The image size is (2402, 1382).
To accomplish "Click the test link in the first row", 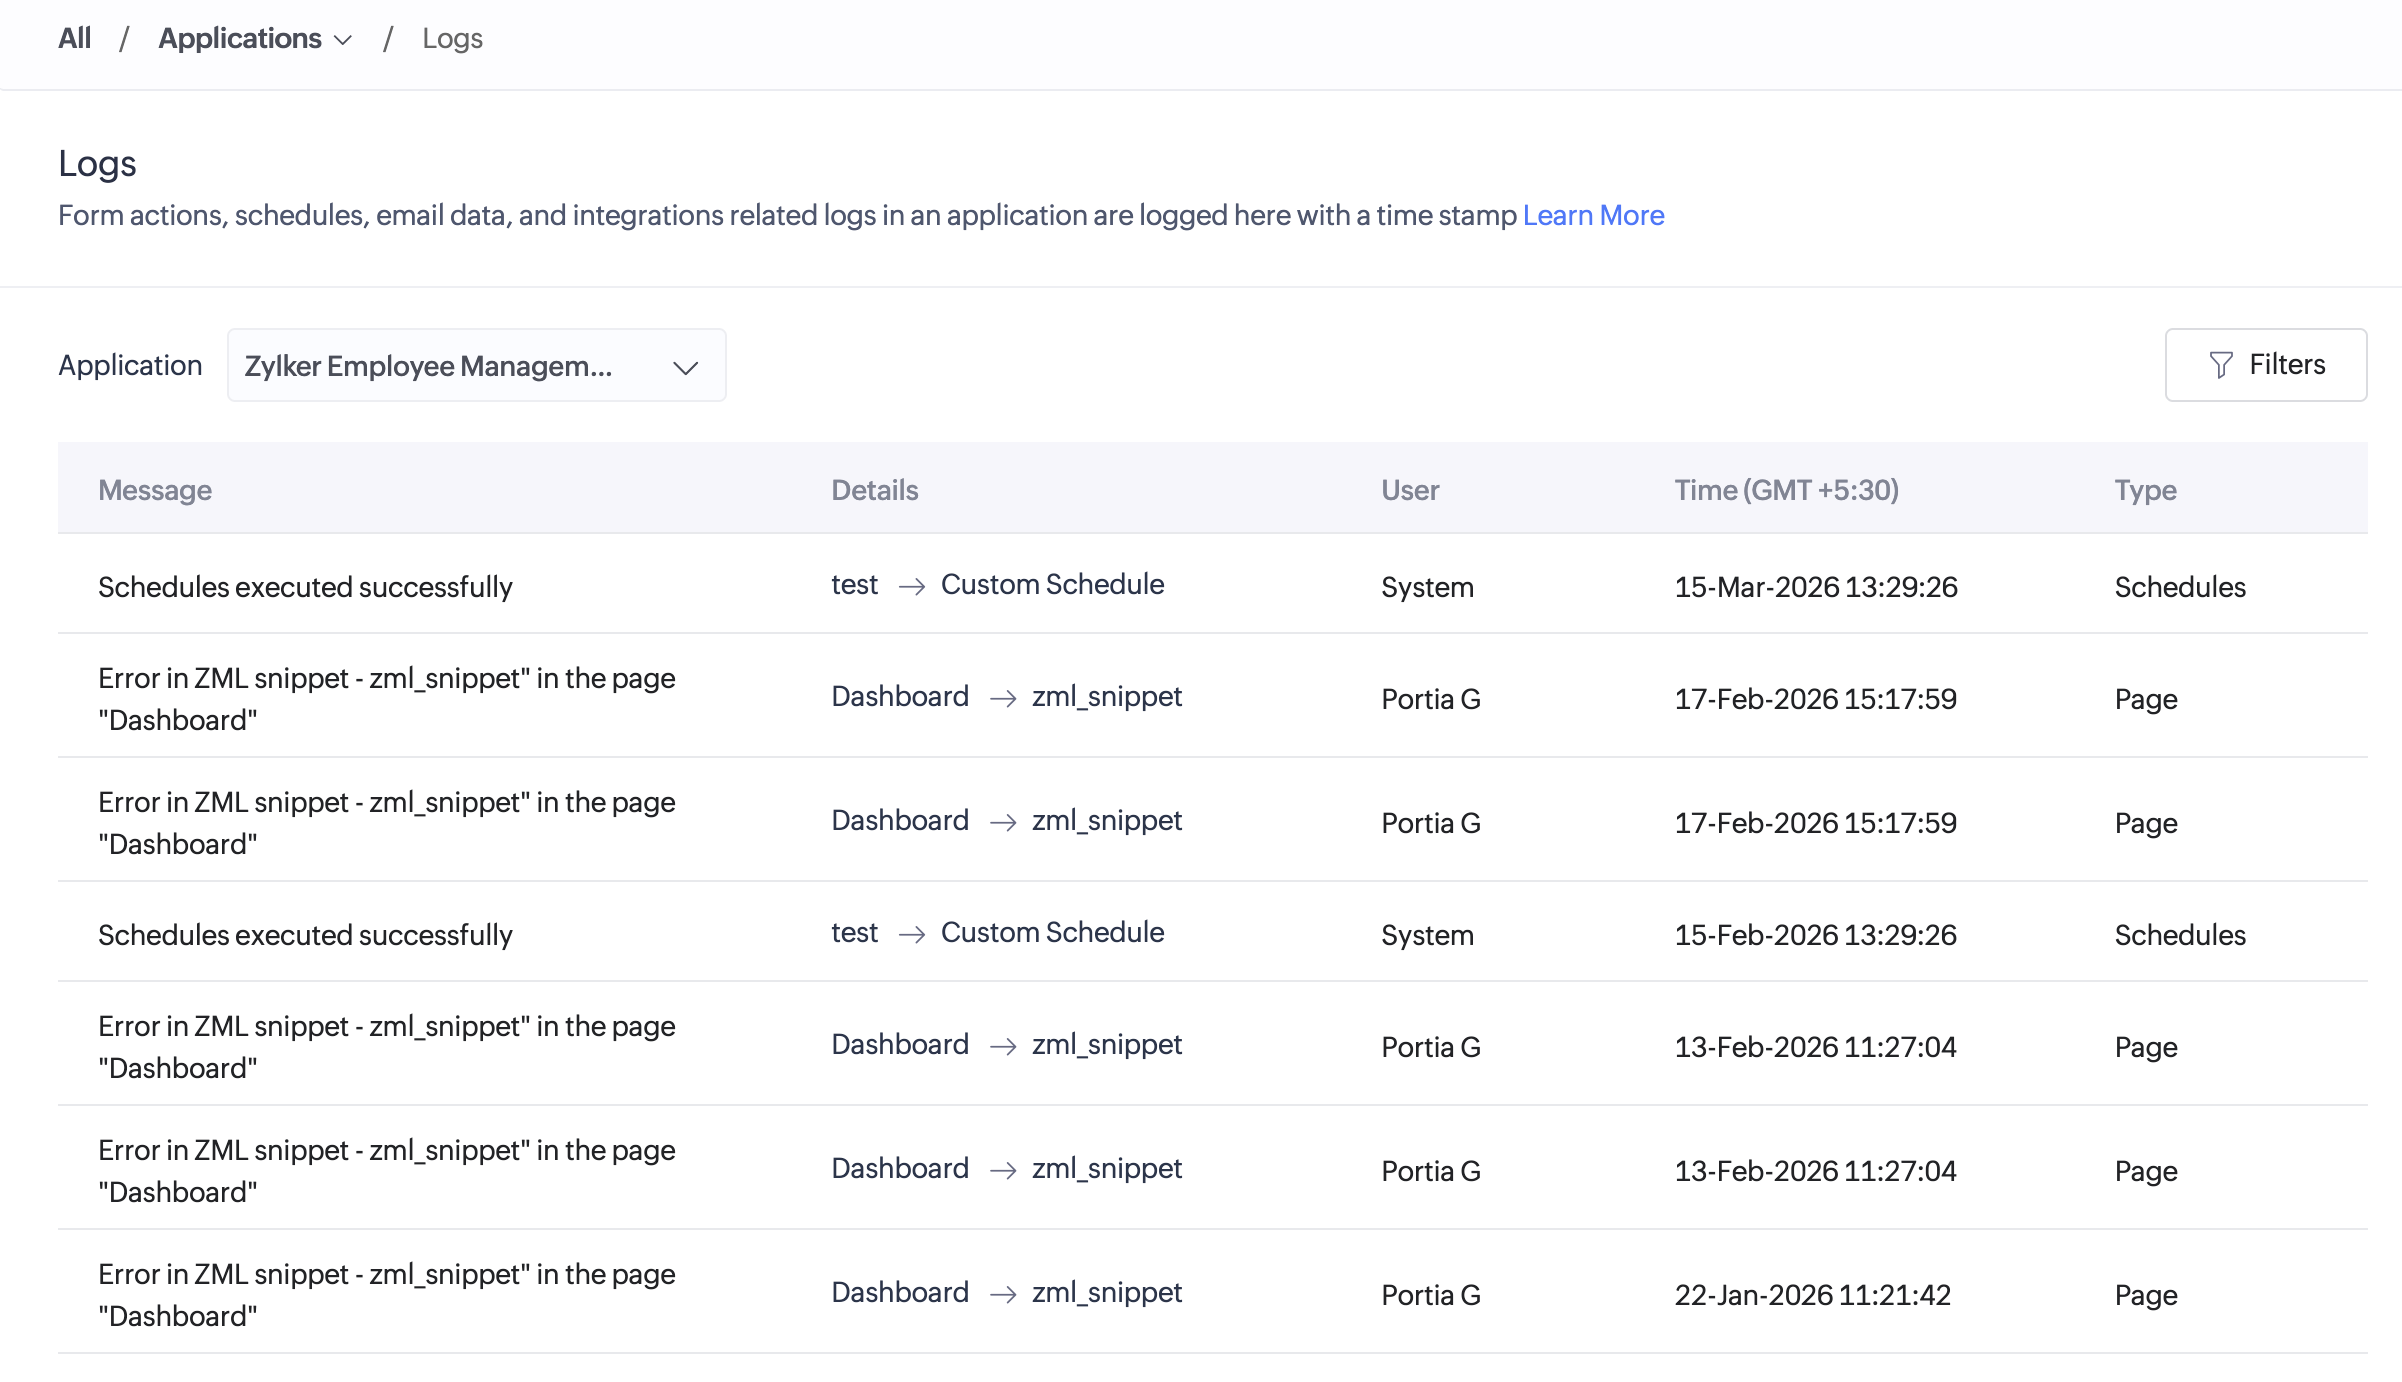I will pos(854,585).
